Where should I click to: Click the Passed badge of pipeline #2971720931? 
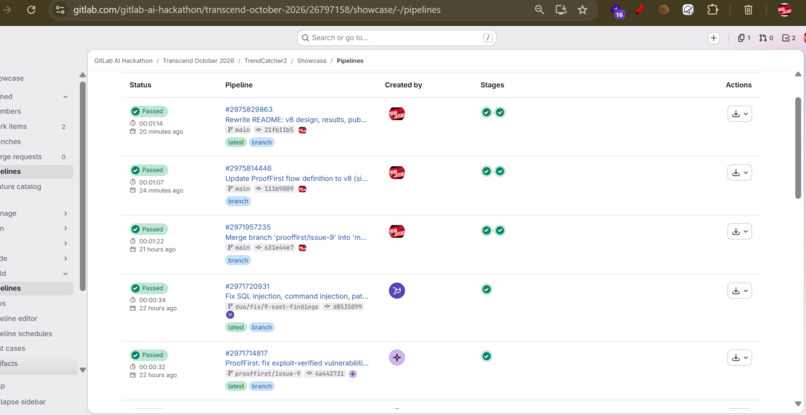coord(149,288)
